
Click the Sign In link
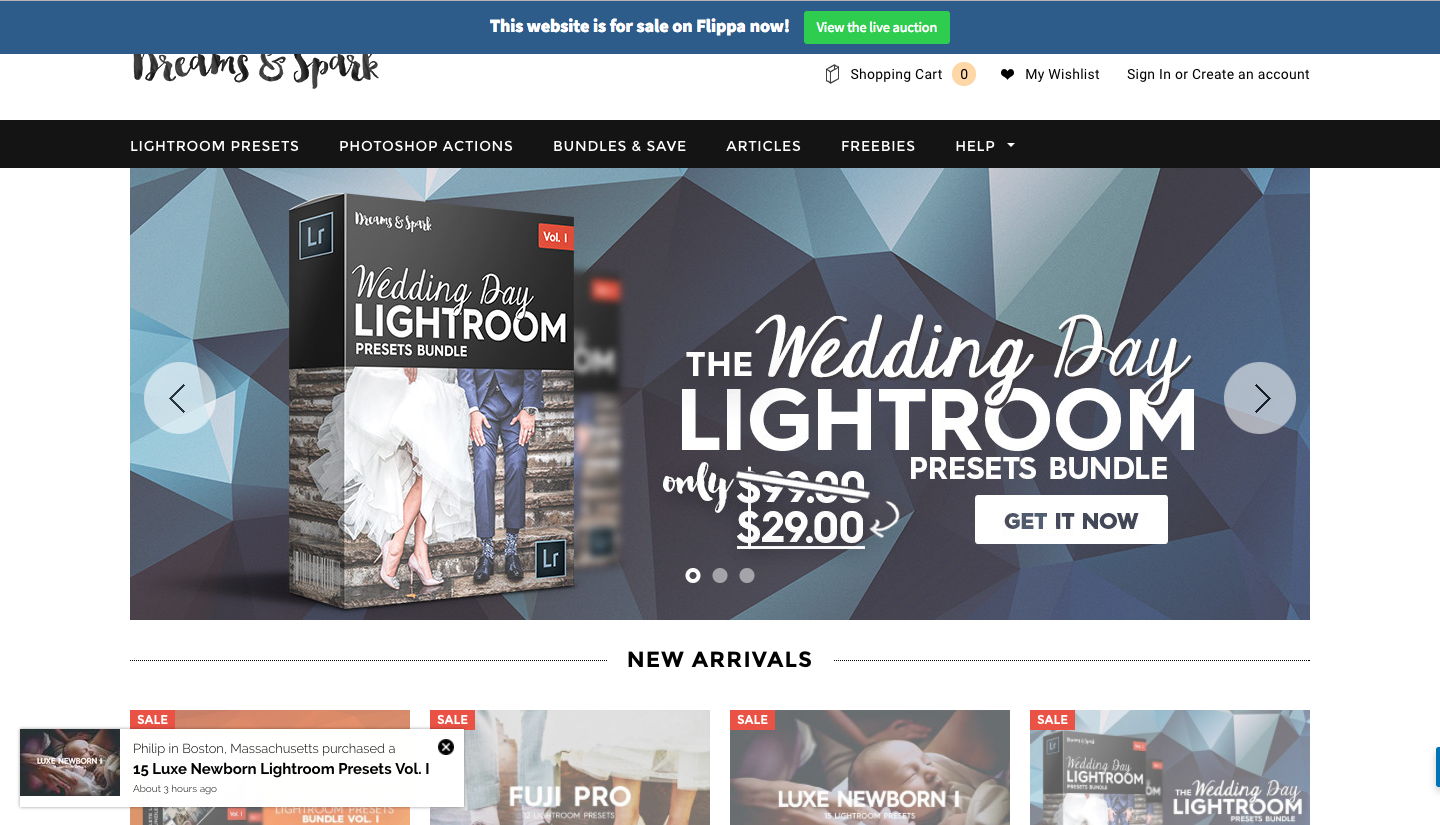tap(1149, 74)
